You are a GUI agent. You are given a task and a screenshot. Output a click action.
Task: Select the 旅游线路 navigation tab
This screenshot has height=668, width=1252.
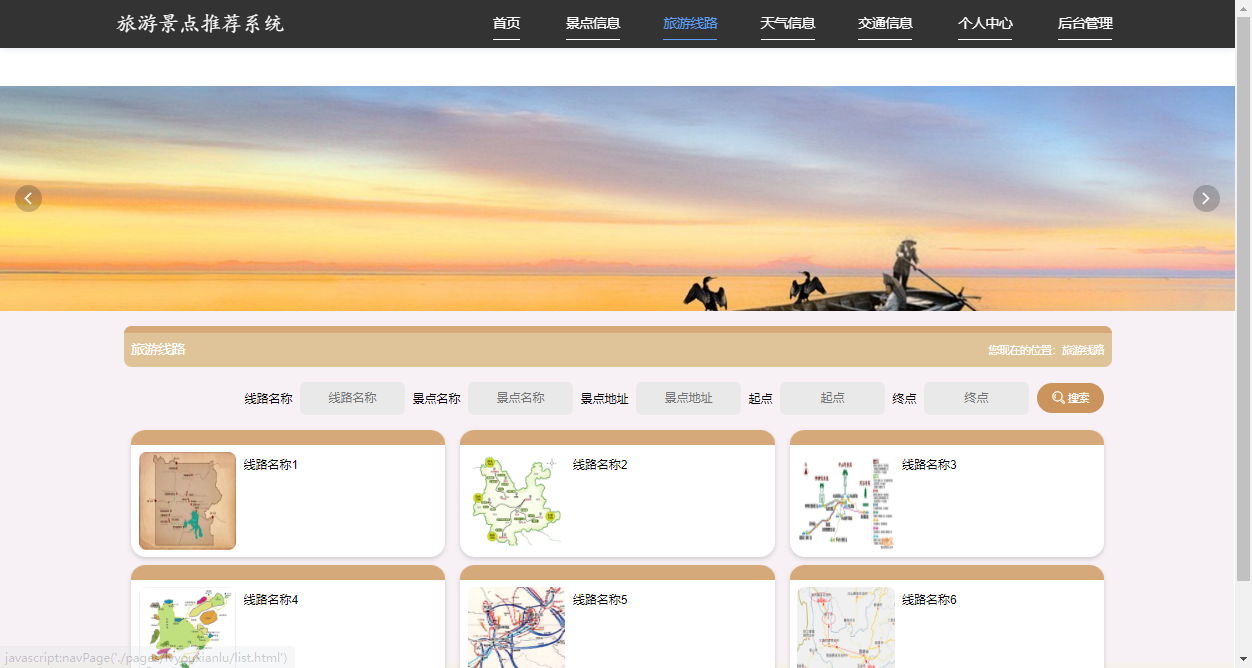click(689, 24)
